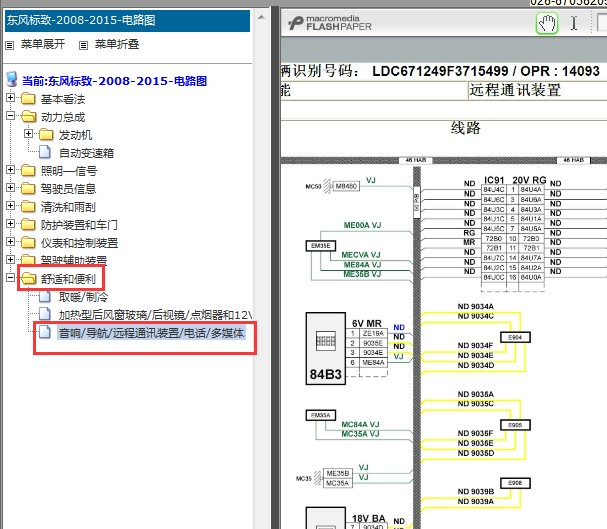Click the IC91 connector heading
Viewport: 607px width, 529px height.
tap(494, 180)
